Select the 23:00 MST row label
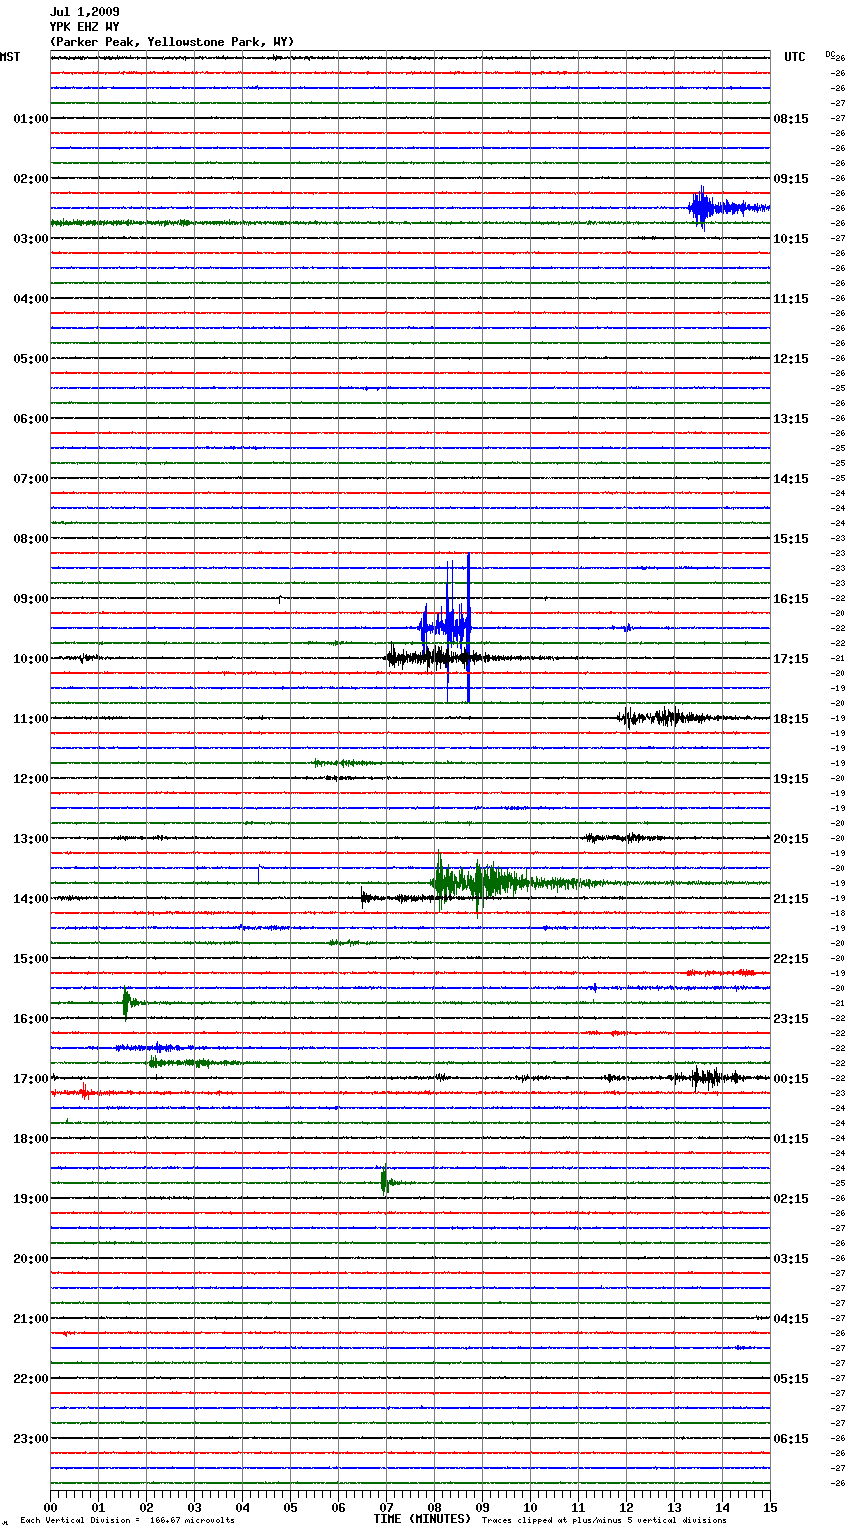 point(31,1439)
